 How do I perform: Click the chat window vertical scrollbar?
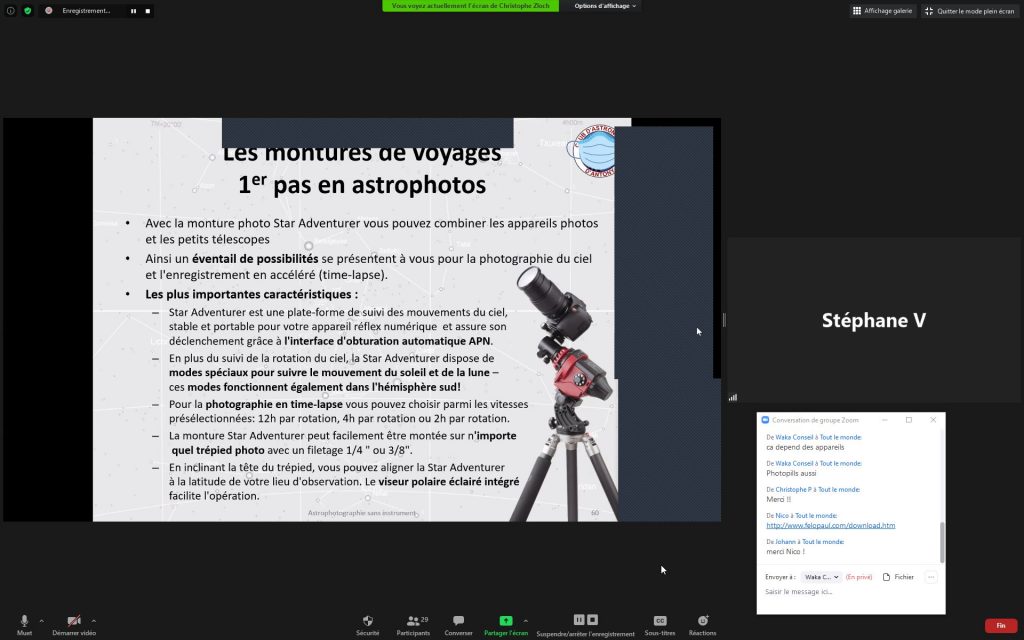(x=942, y=542)
